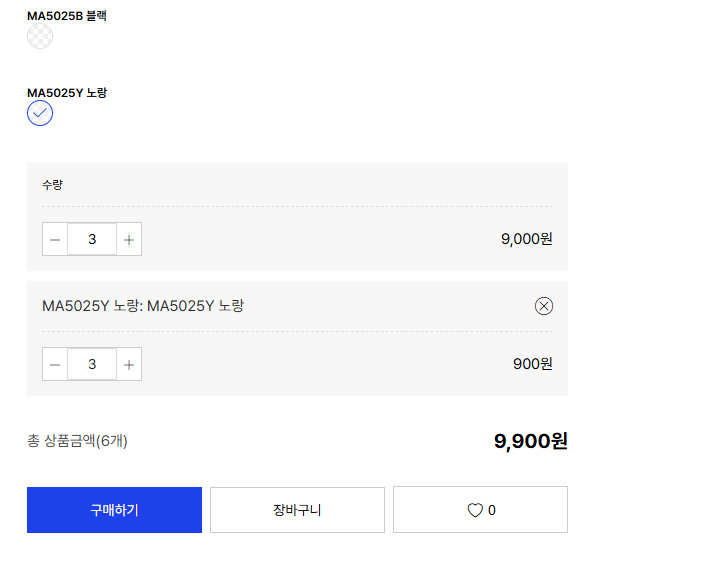Decrease MA5025Y 노랑 option quantity minus icon
This screenshot has width=710, height=570.
[55, 364]
